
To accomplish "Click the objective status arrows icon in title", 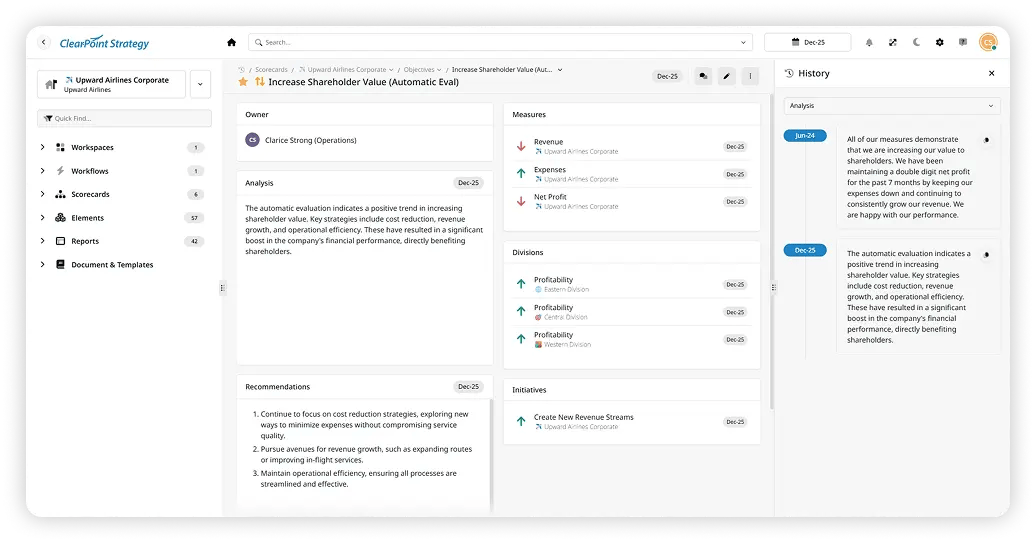I will pos(260,82).
